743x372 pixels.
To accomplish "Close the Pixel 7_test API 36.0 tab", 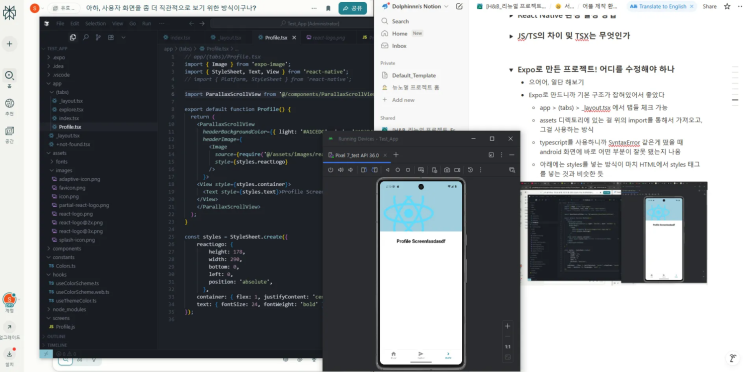I will [385, 155].
